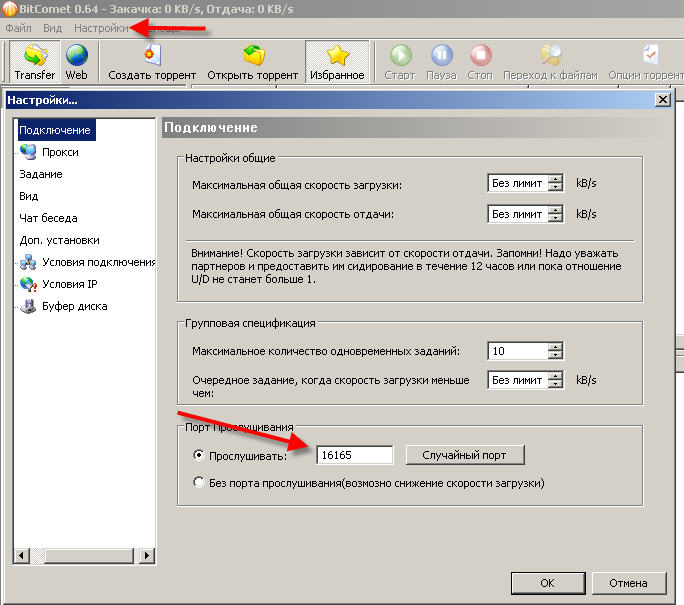Click tree scrollbar left arrow

click(x=21, y=556)
